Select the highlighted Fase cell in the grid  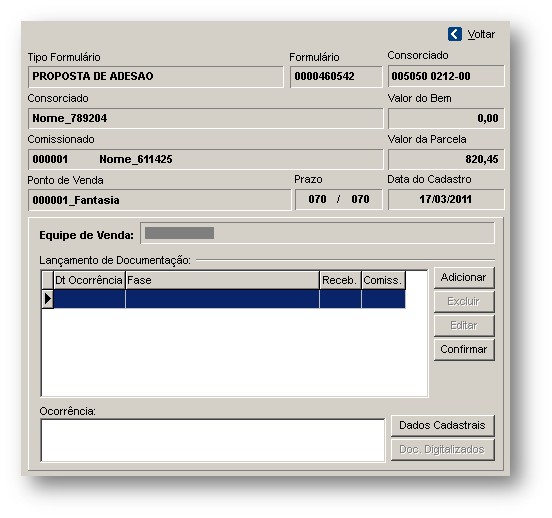pos(222,299)
